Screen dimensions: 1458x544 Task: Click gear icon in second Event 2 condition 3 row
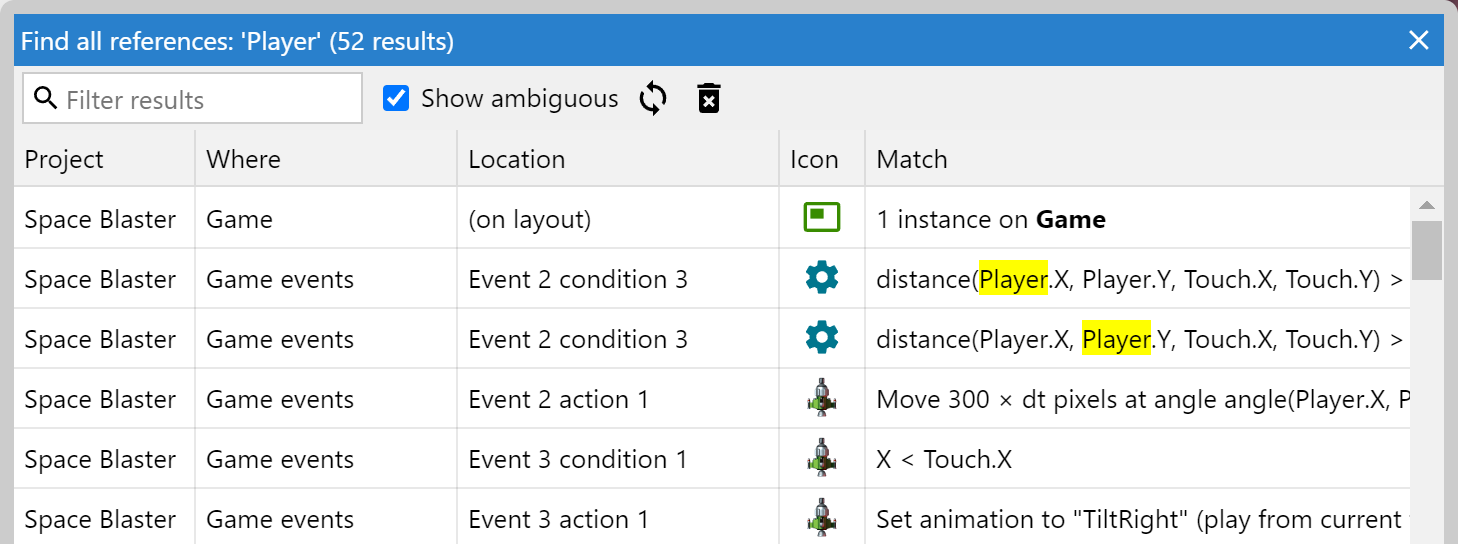click(x=821, y=339)
